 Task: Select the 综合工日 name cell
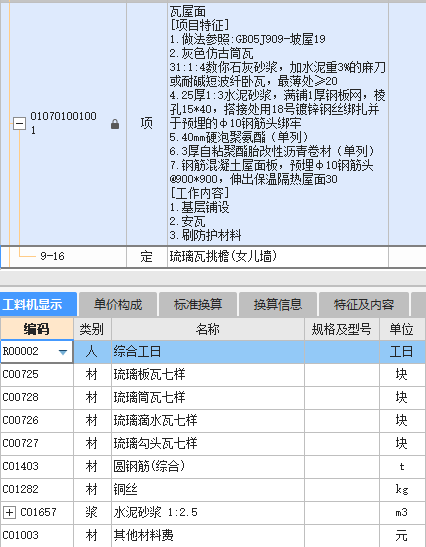click(x=208, y=352)
